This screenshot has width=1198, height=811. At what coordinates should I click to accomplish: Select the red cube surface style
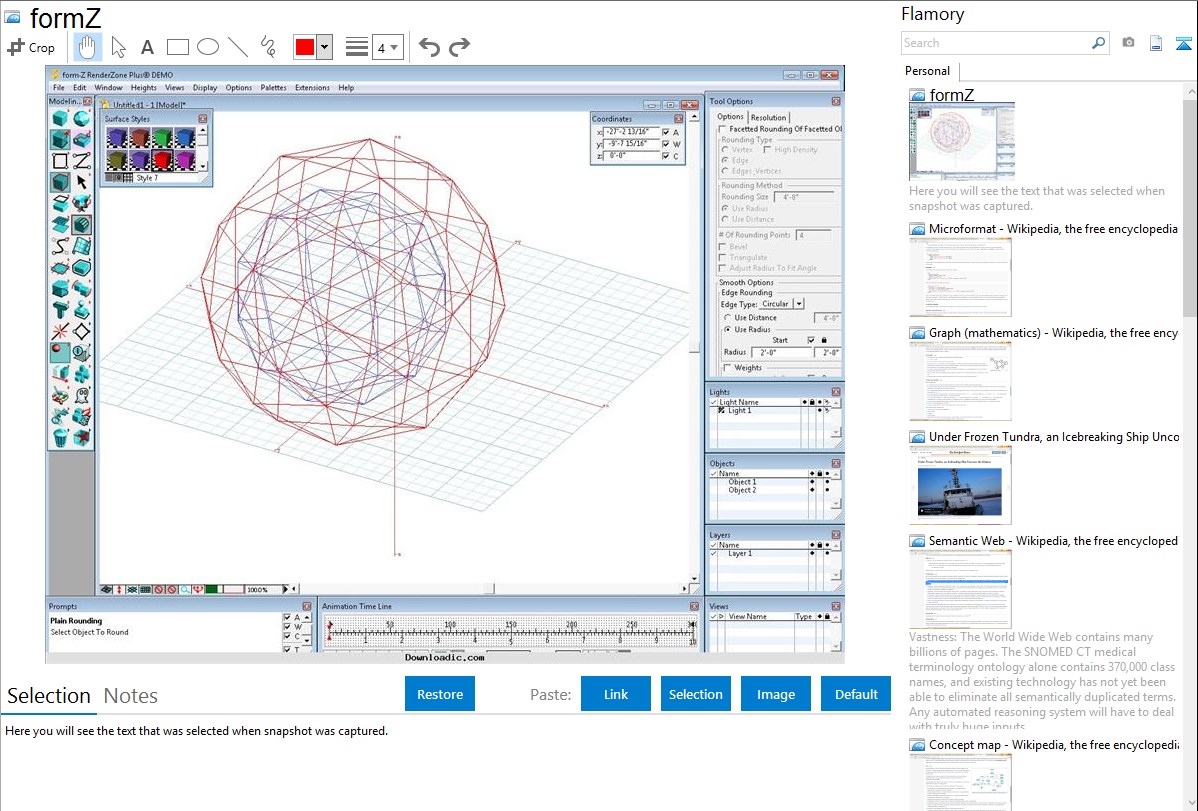162,161
